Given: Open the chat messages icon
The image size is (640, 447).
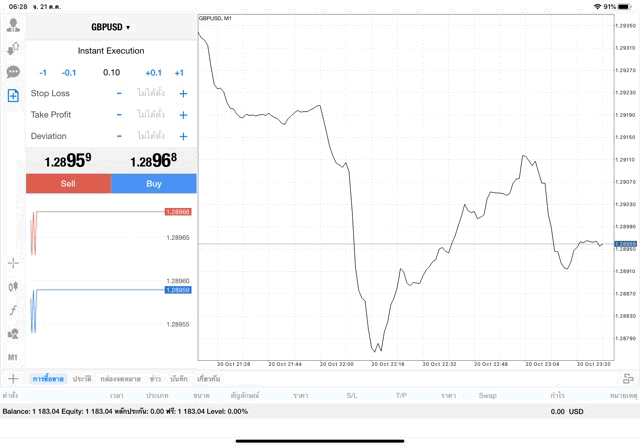Looking at the screenshot, I should (13, 72).
